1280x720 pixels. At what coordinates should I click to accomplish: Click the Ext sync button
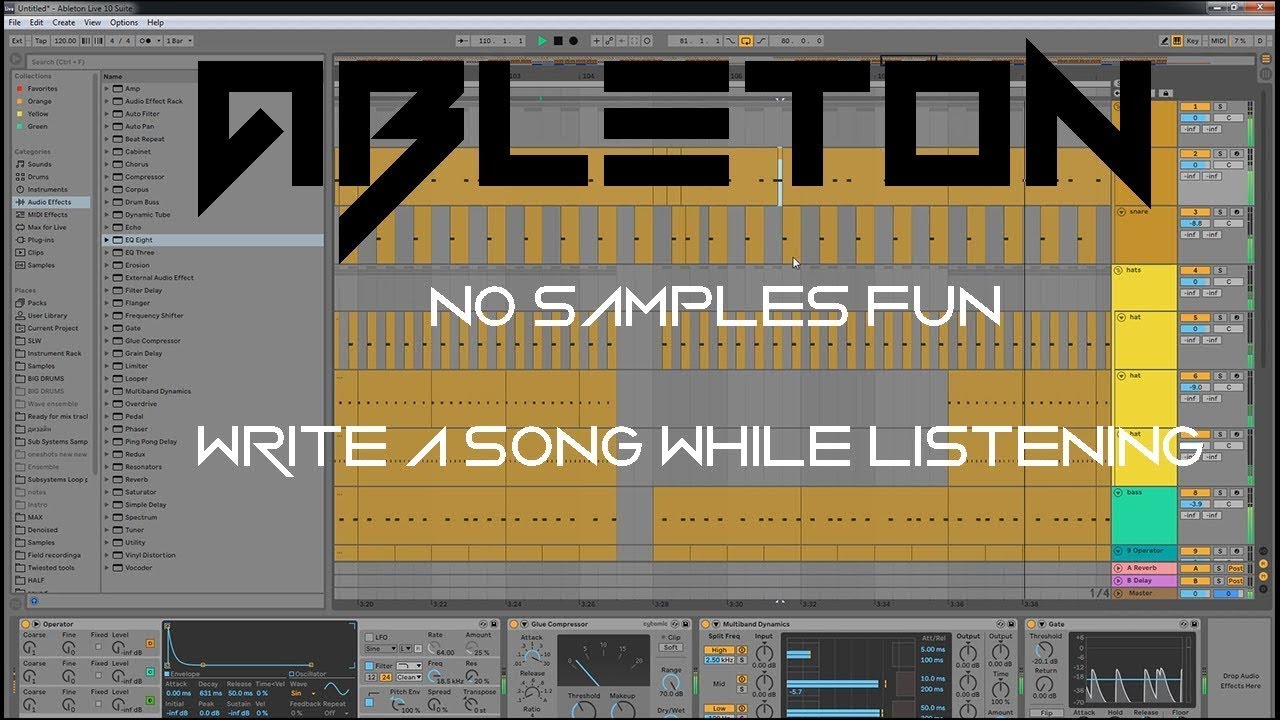coord(17,41)
